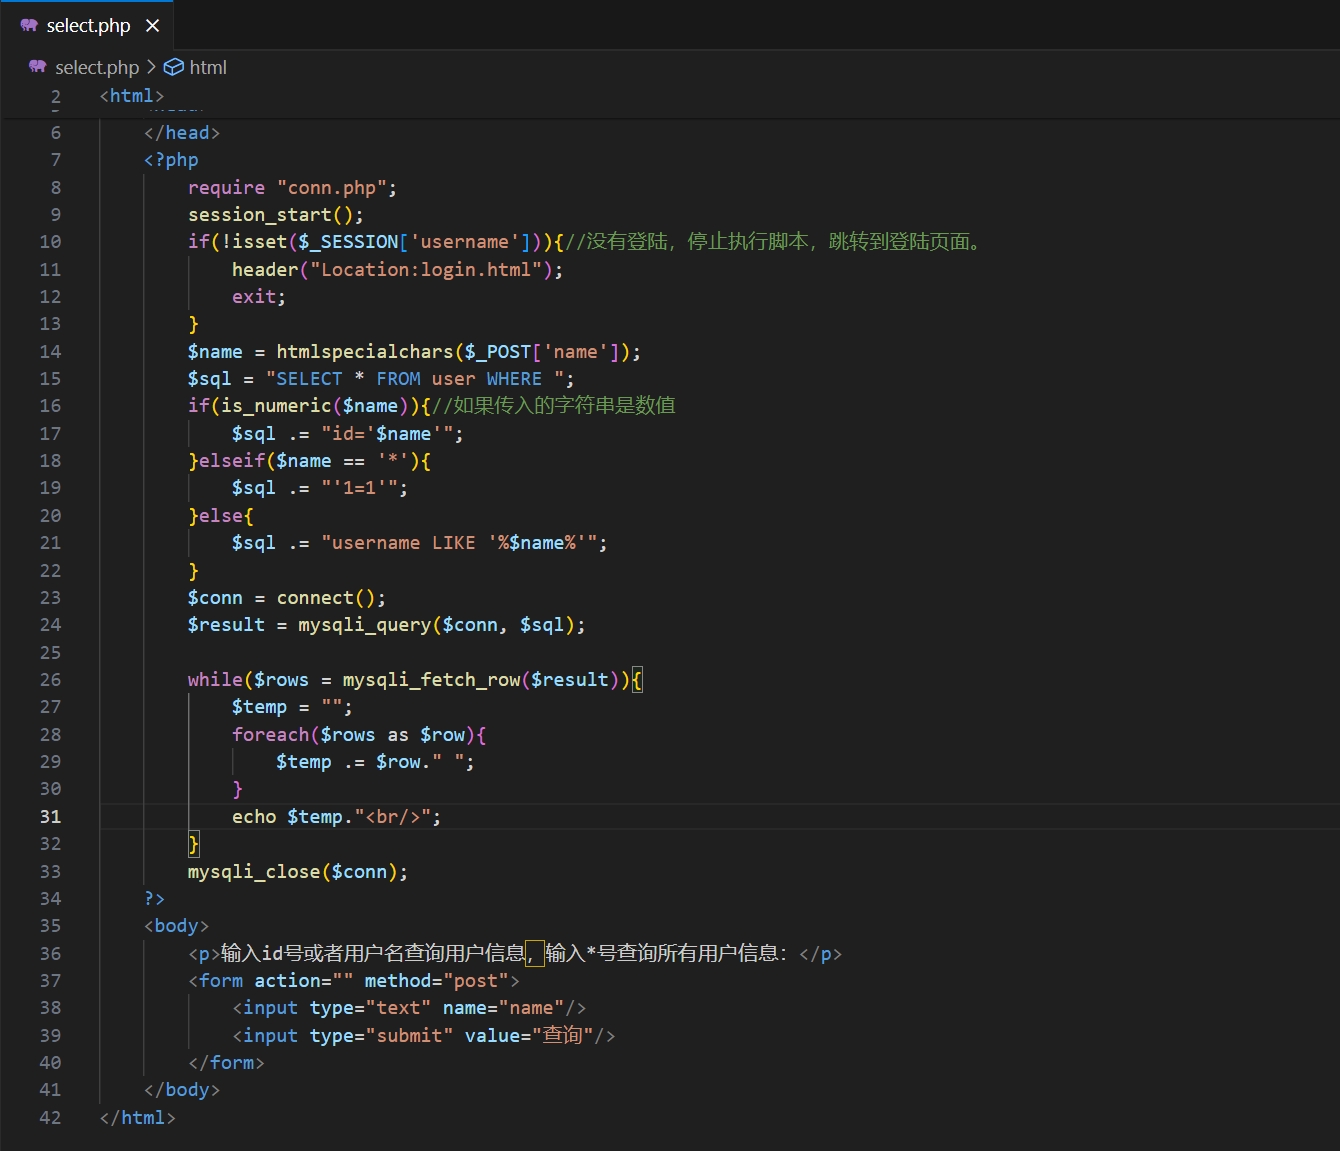
Task: Click the exit; statement
Action: click(259, 297)
